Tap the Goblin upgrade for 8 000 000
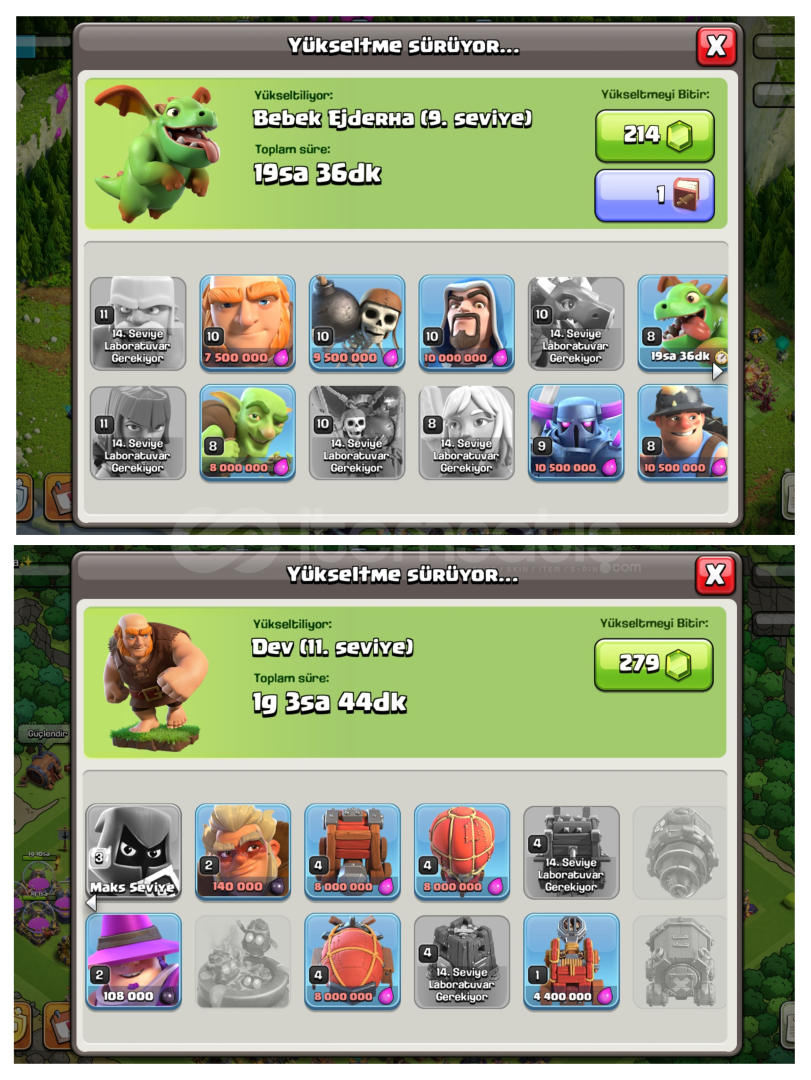The image size is (811, 1080). [247, 433]
